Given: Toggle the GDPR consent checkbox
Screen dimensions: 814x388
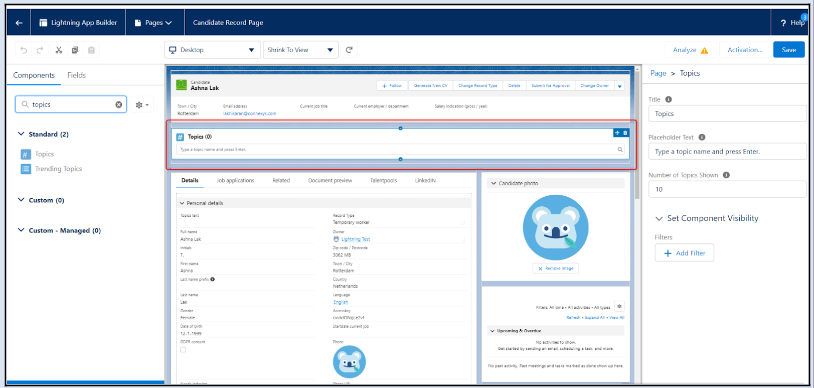Looking at the screenshot, I should [x=183, y=350].
